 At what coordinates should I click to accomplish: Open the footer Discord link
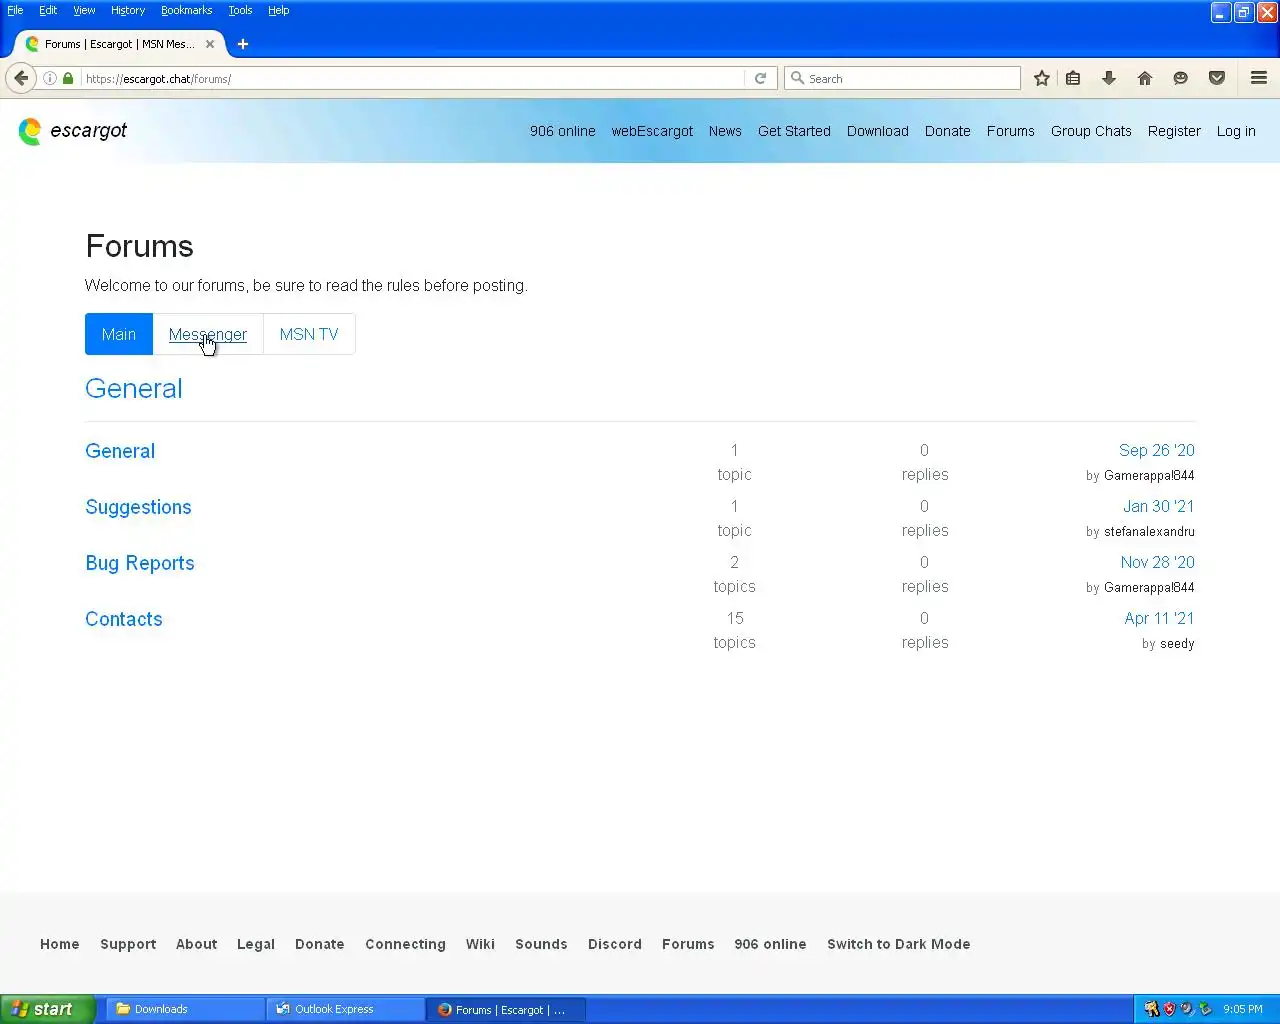click(615, 944)
